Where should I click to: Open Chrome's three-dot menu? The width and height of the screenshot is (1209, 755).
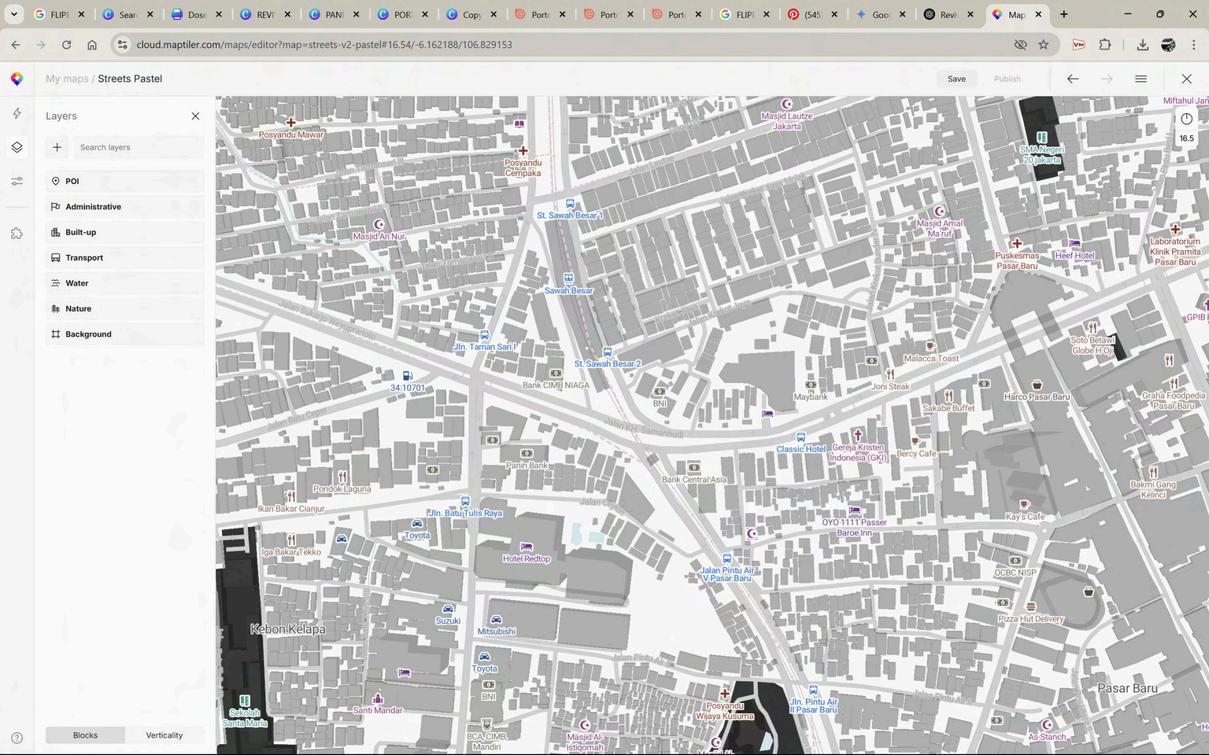coord(1193,45)
